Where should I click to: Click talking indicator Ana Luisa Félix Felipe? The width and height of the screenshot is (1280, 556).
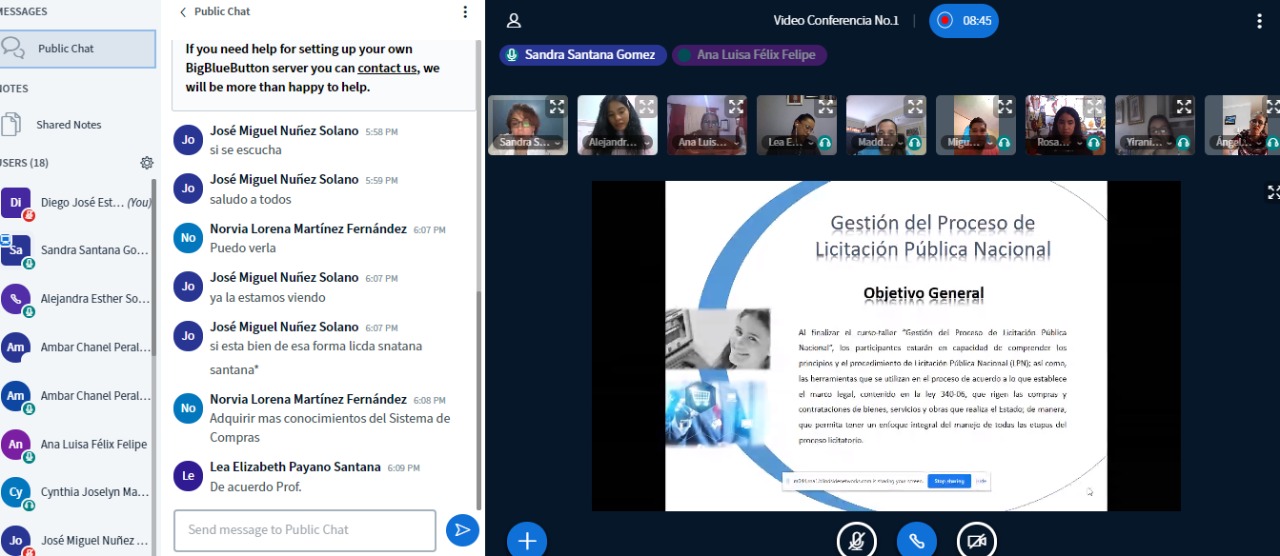pos(749,55)
